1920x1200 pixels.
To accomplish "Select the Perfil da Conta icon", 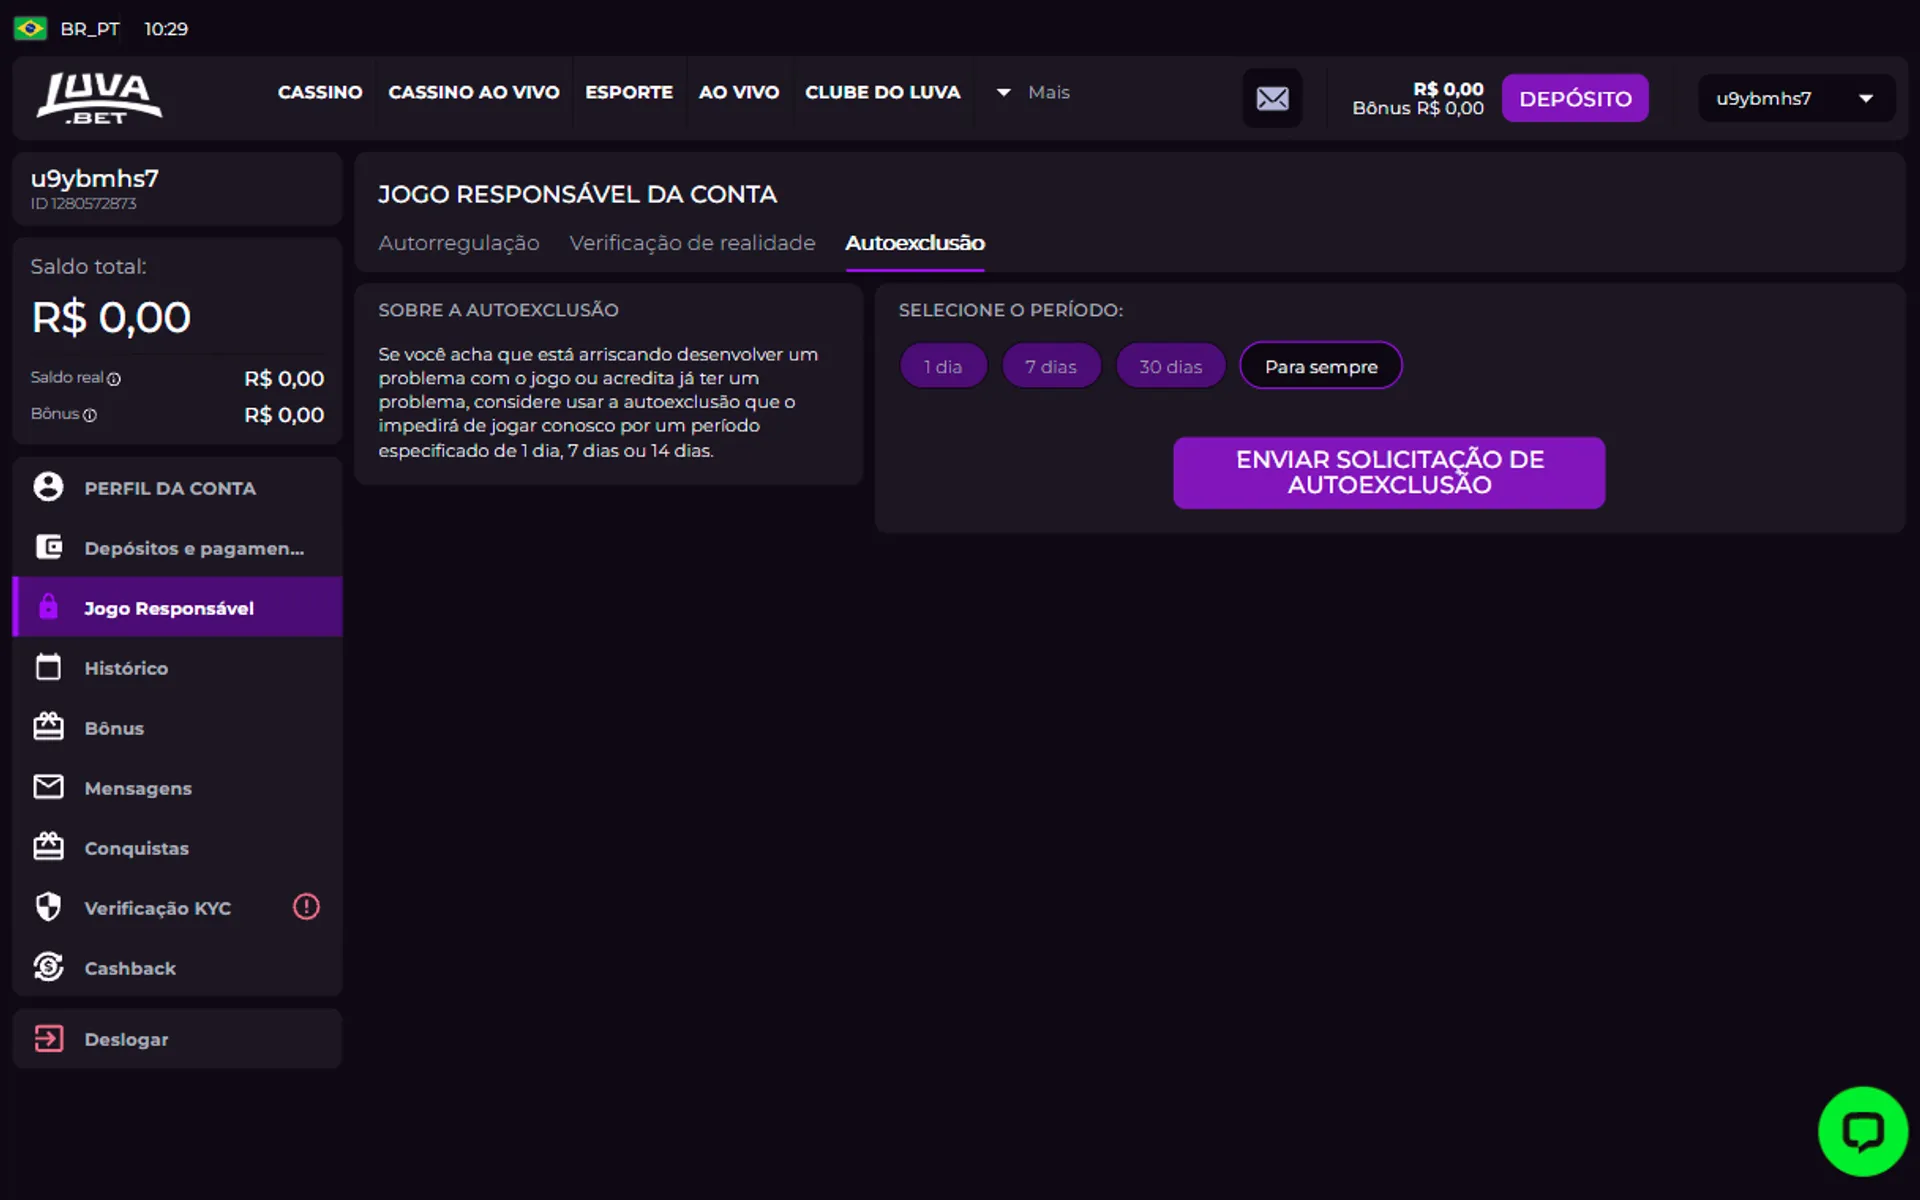I will click(48, 487).
